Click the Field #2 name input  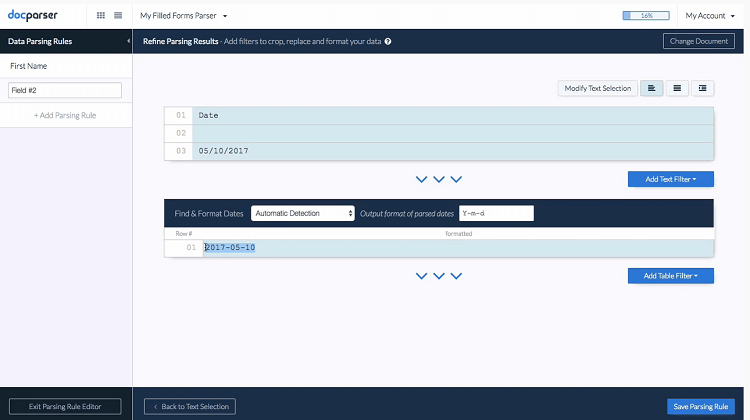point(65,90)
